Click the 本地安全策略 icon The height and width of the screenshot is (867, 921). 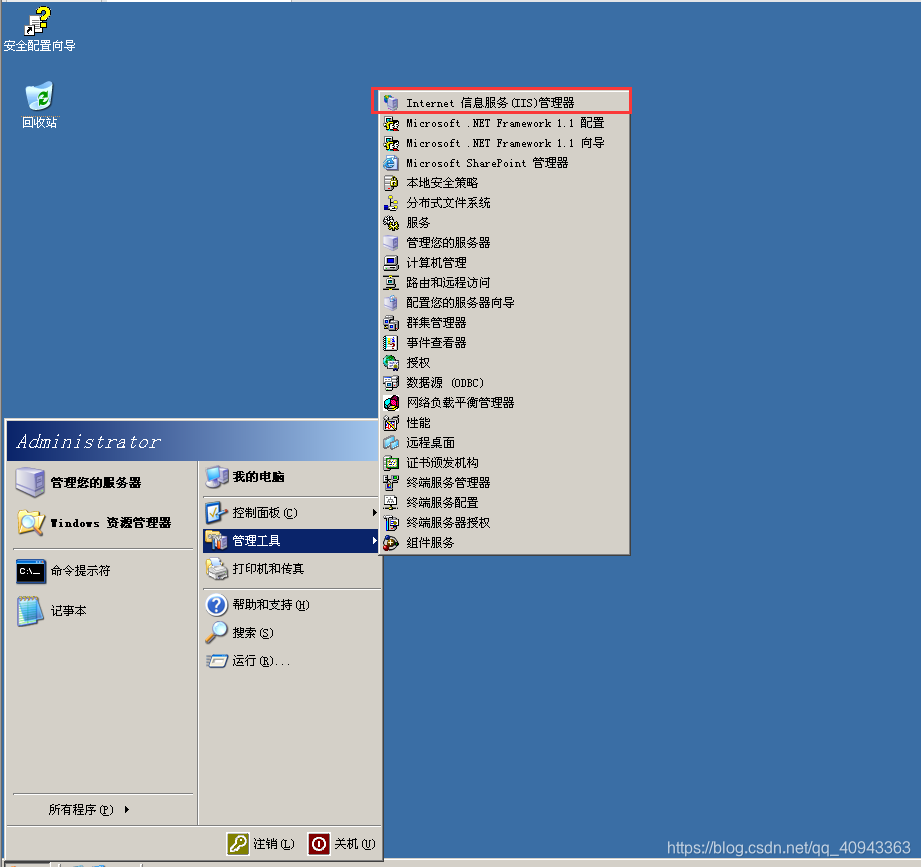(x=391, y=183)
